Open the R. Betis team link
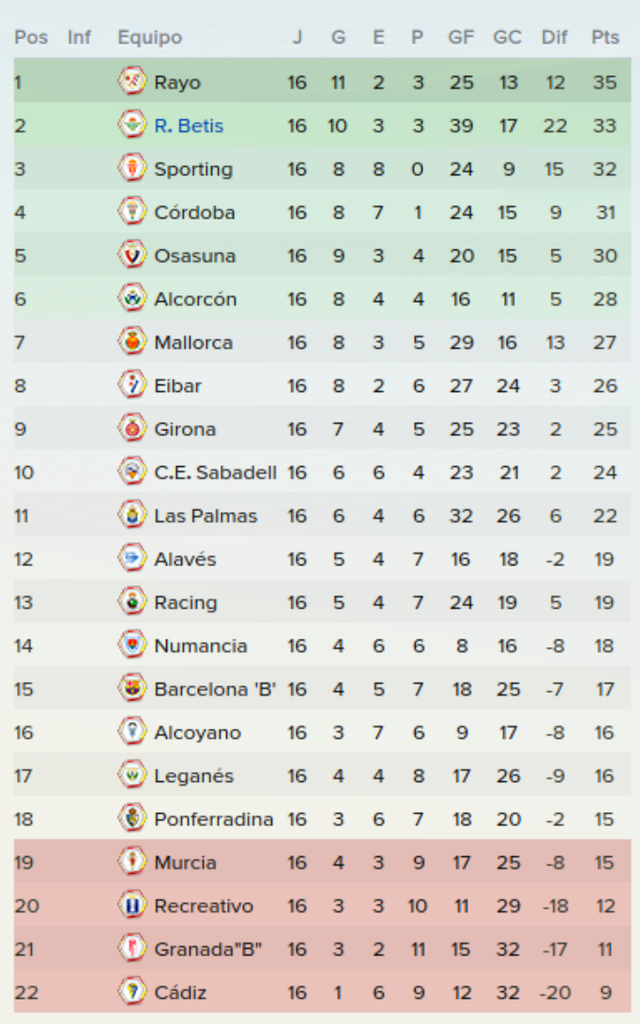Viewport: 640px width, 1024px height. coord(189,125)
